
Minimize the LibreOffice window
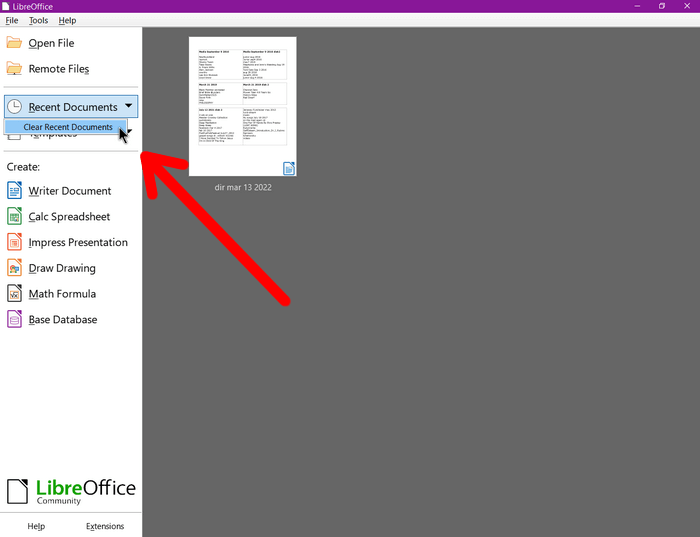pos(638,6)
